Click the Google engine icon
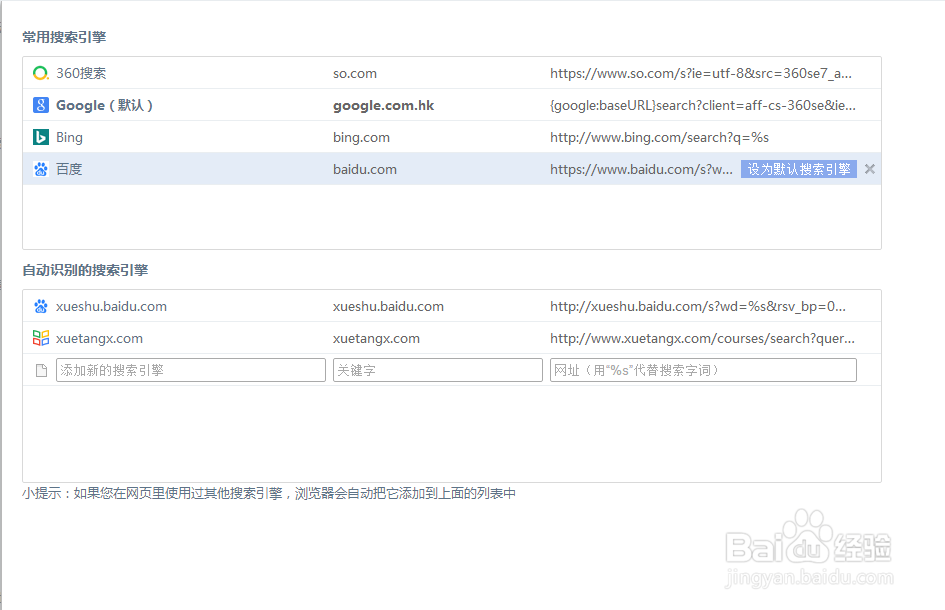This screenshot has height=610, width=945. [40, 105]
